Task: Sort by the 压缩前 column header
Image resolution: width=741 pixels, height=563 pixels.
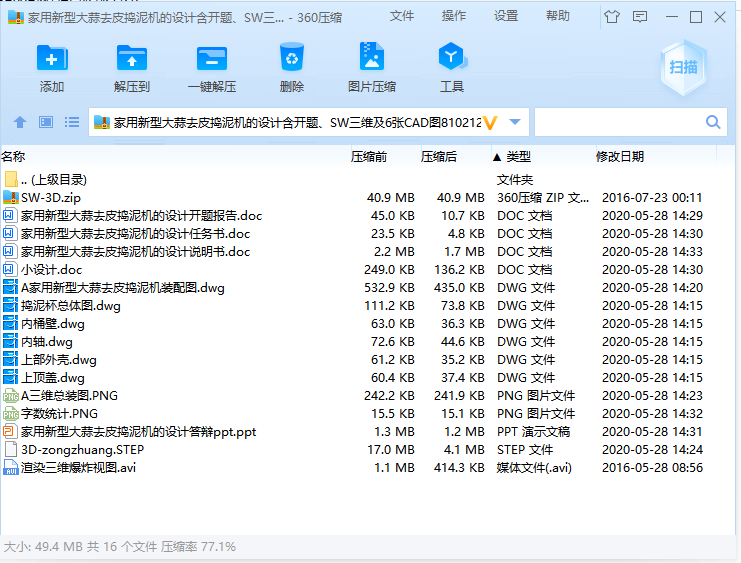Action: (x=369, y=156)
